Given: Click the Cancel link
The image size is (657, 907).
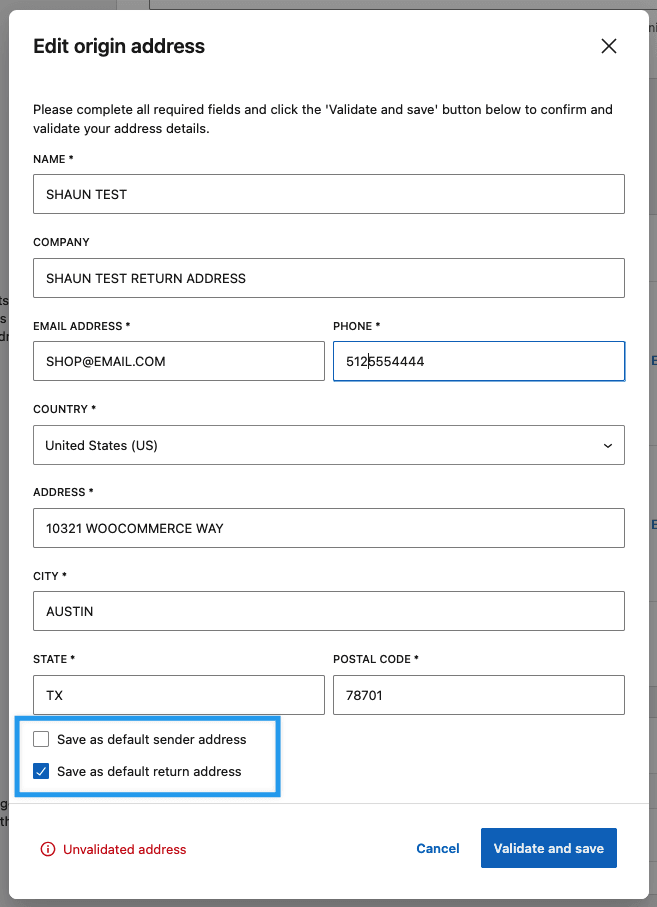Looking at the screenshot, I should coord(438,849).
